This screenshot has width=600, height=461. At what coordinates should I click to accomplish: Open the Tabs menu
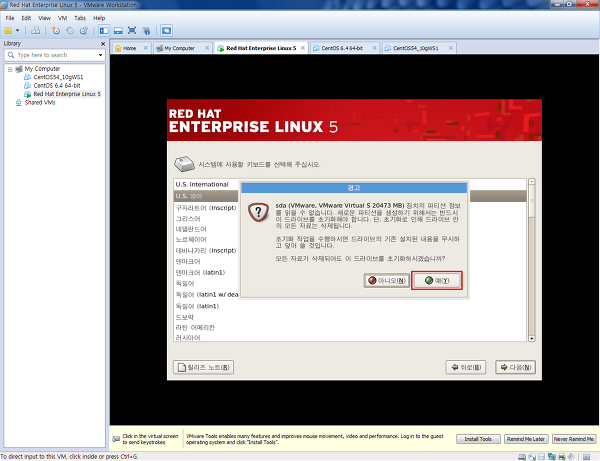(x=80, y=18)
